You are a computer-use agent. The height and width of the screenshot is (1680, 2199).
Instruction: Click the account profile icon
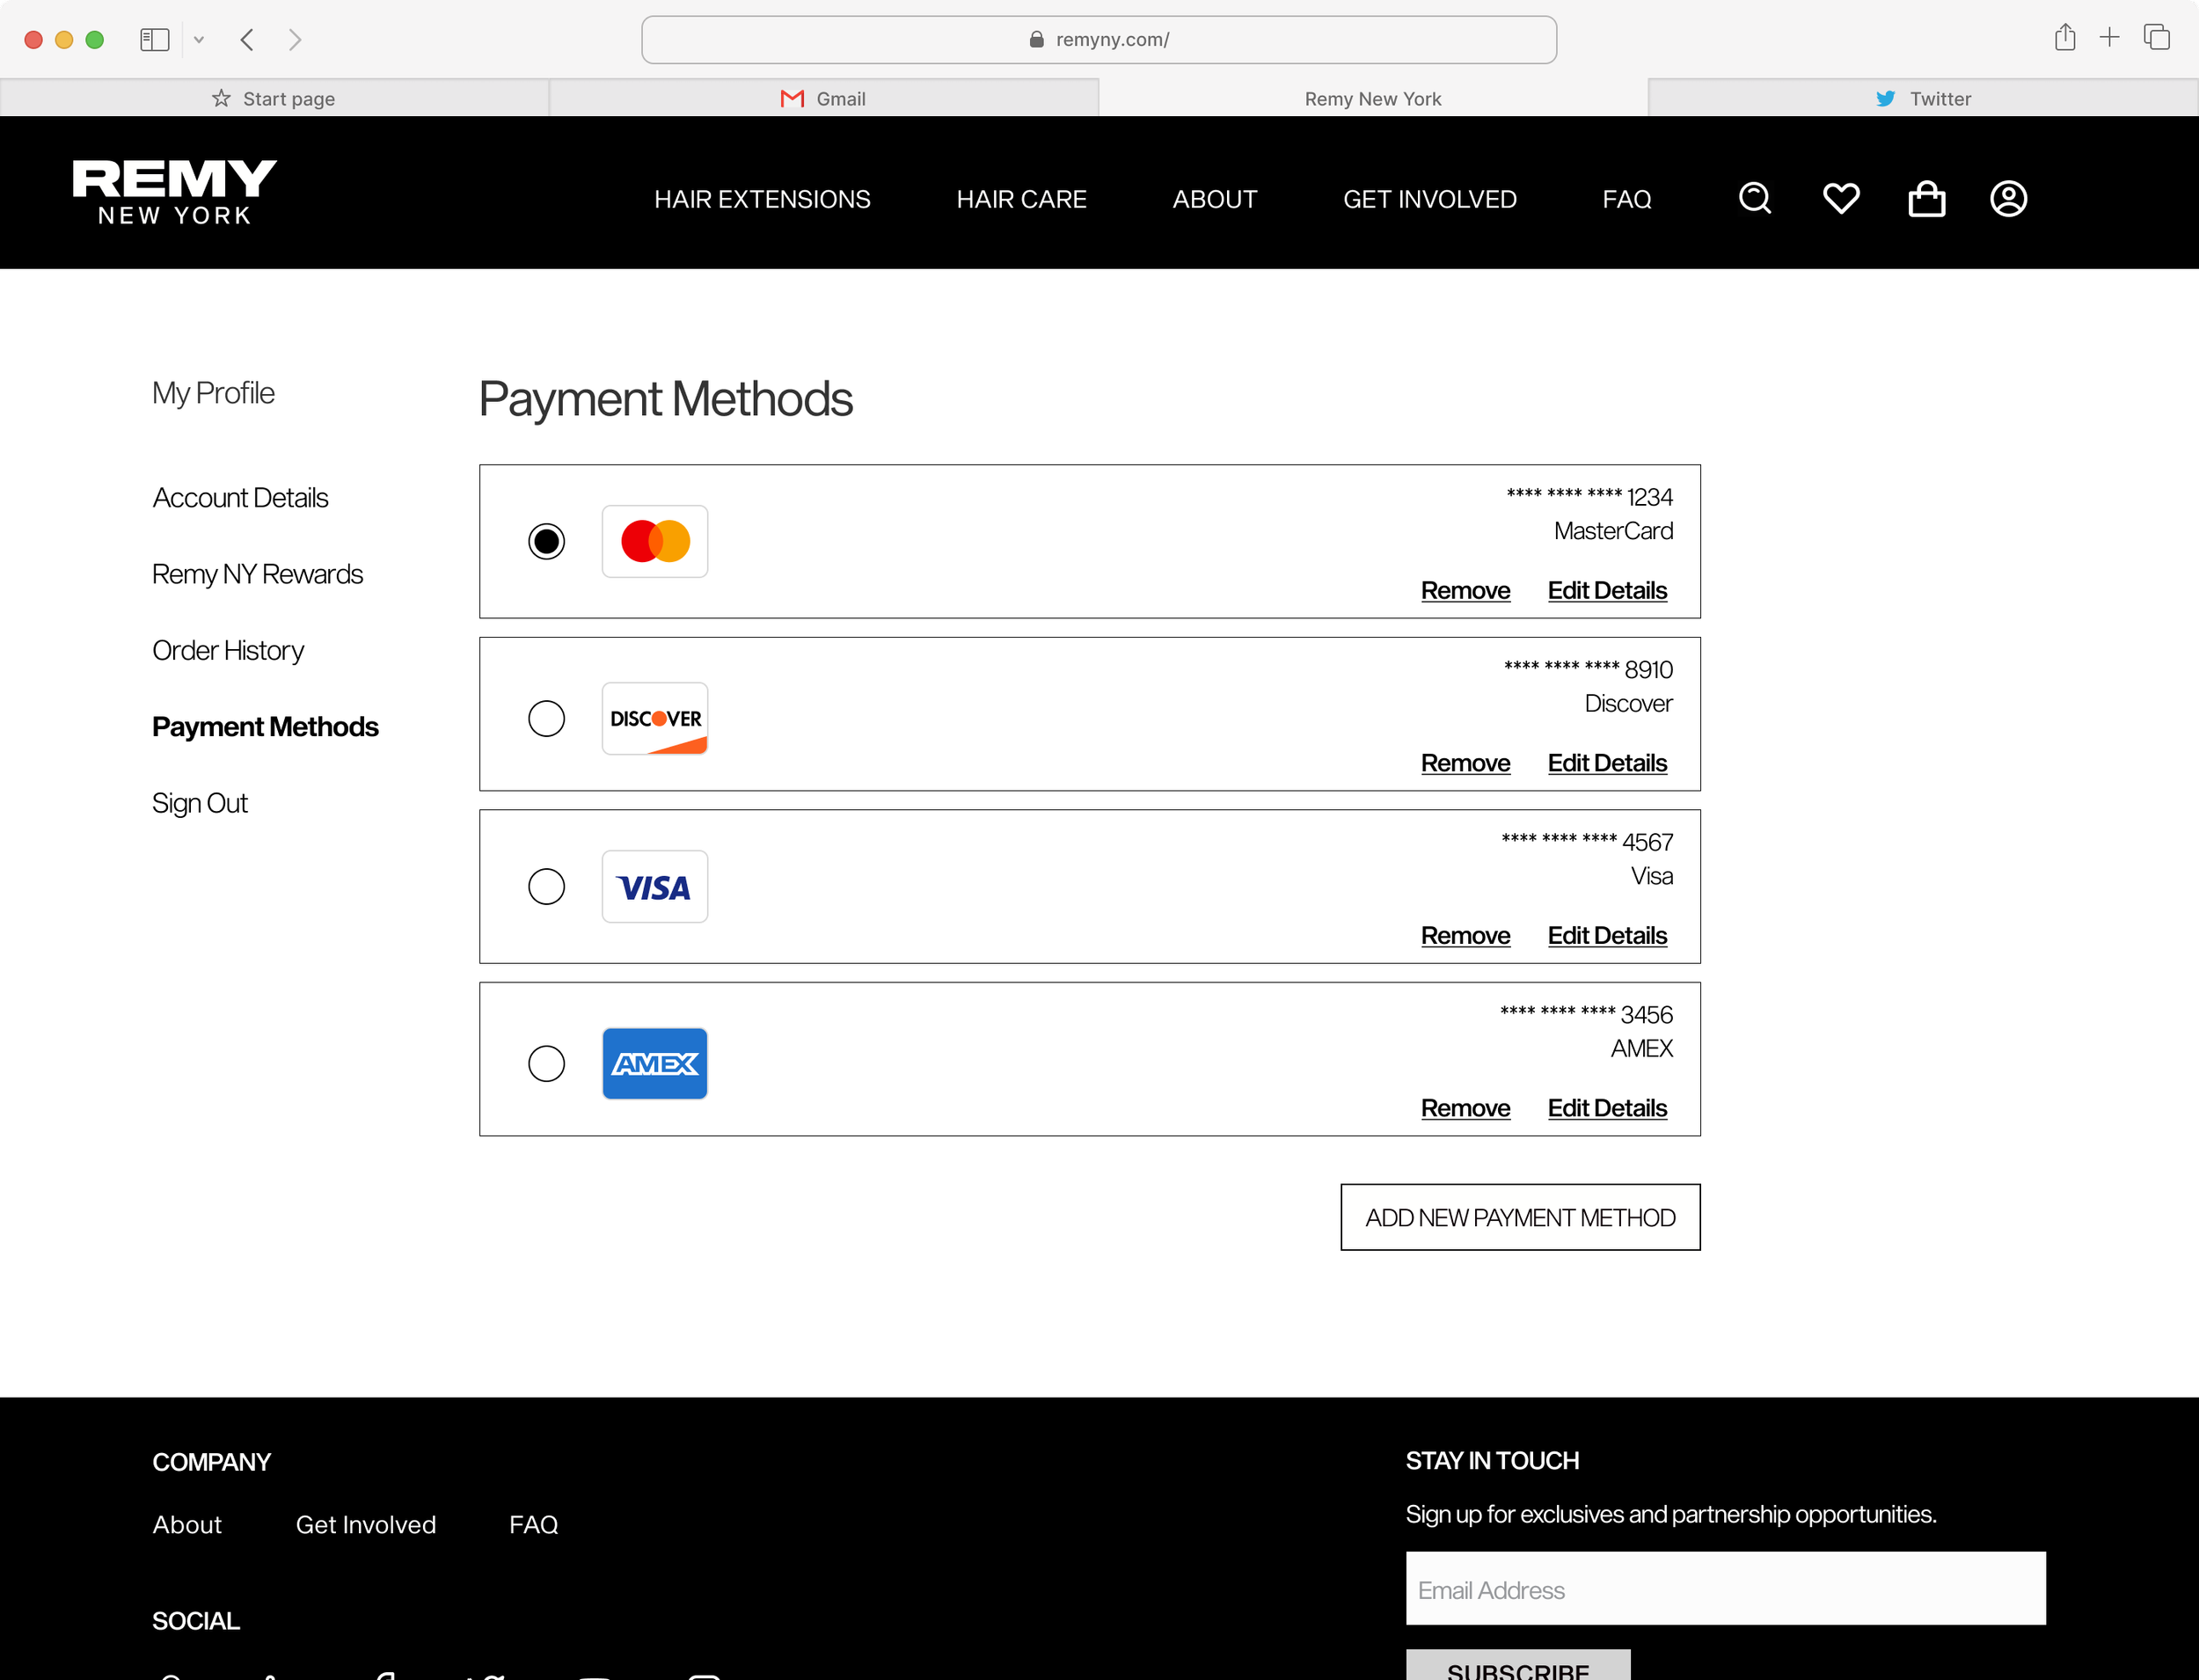2008,198
